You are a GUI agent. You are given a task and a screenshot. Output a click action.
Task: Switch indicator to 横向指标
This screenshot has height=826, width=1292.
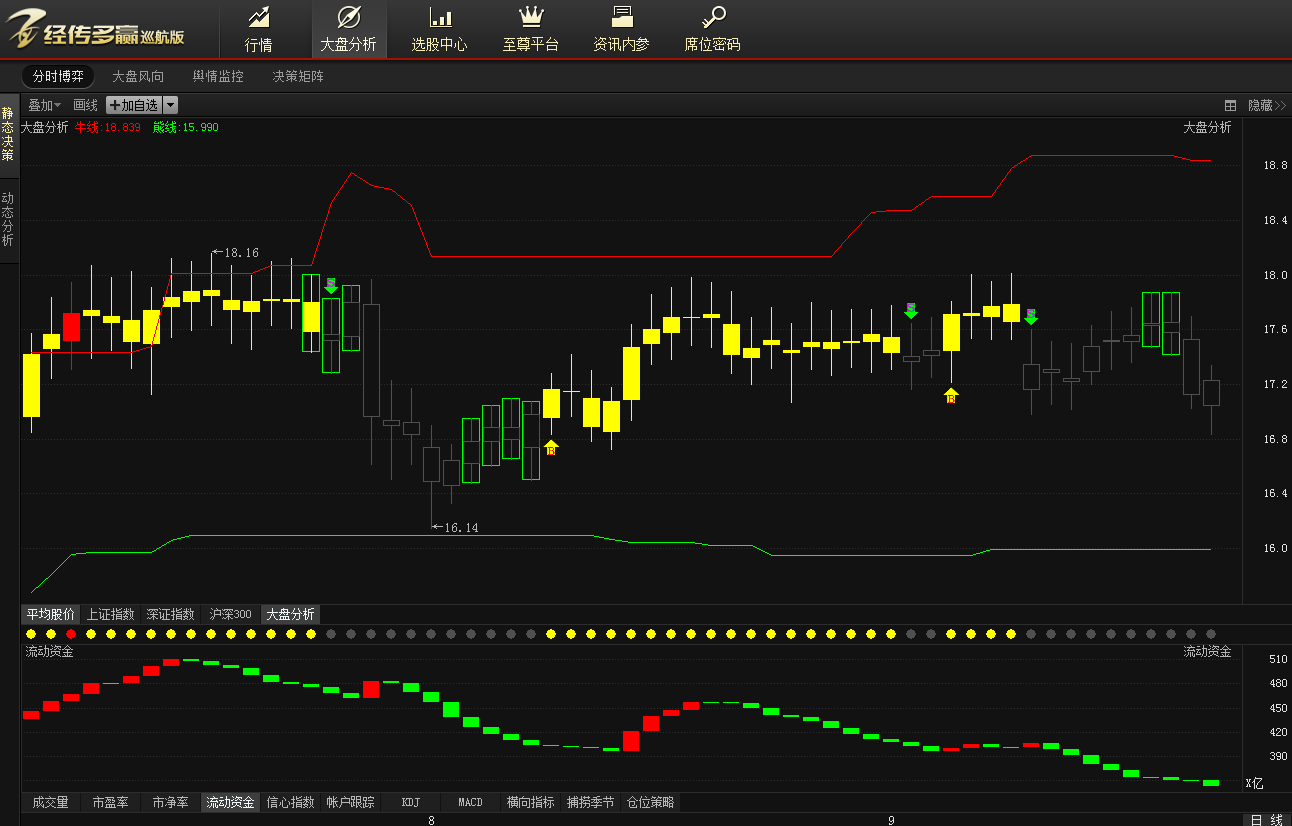pos(530,802)
